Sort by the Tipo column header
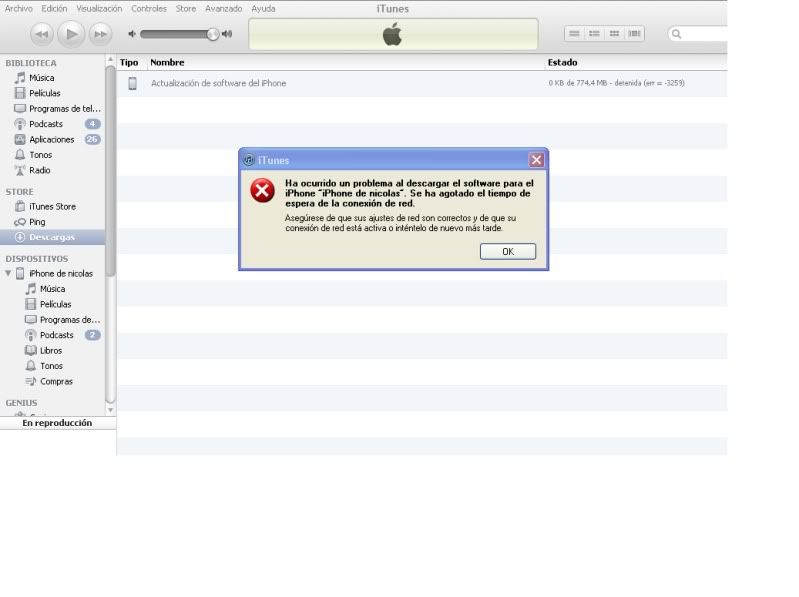799x597 pixels. [x=129, y=62]
